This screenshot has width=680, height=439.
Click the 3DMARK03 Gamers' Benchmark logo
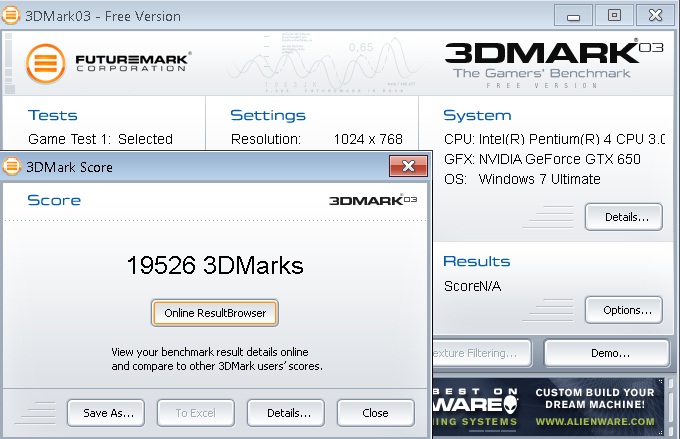pos(554,64)
